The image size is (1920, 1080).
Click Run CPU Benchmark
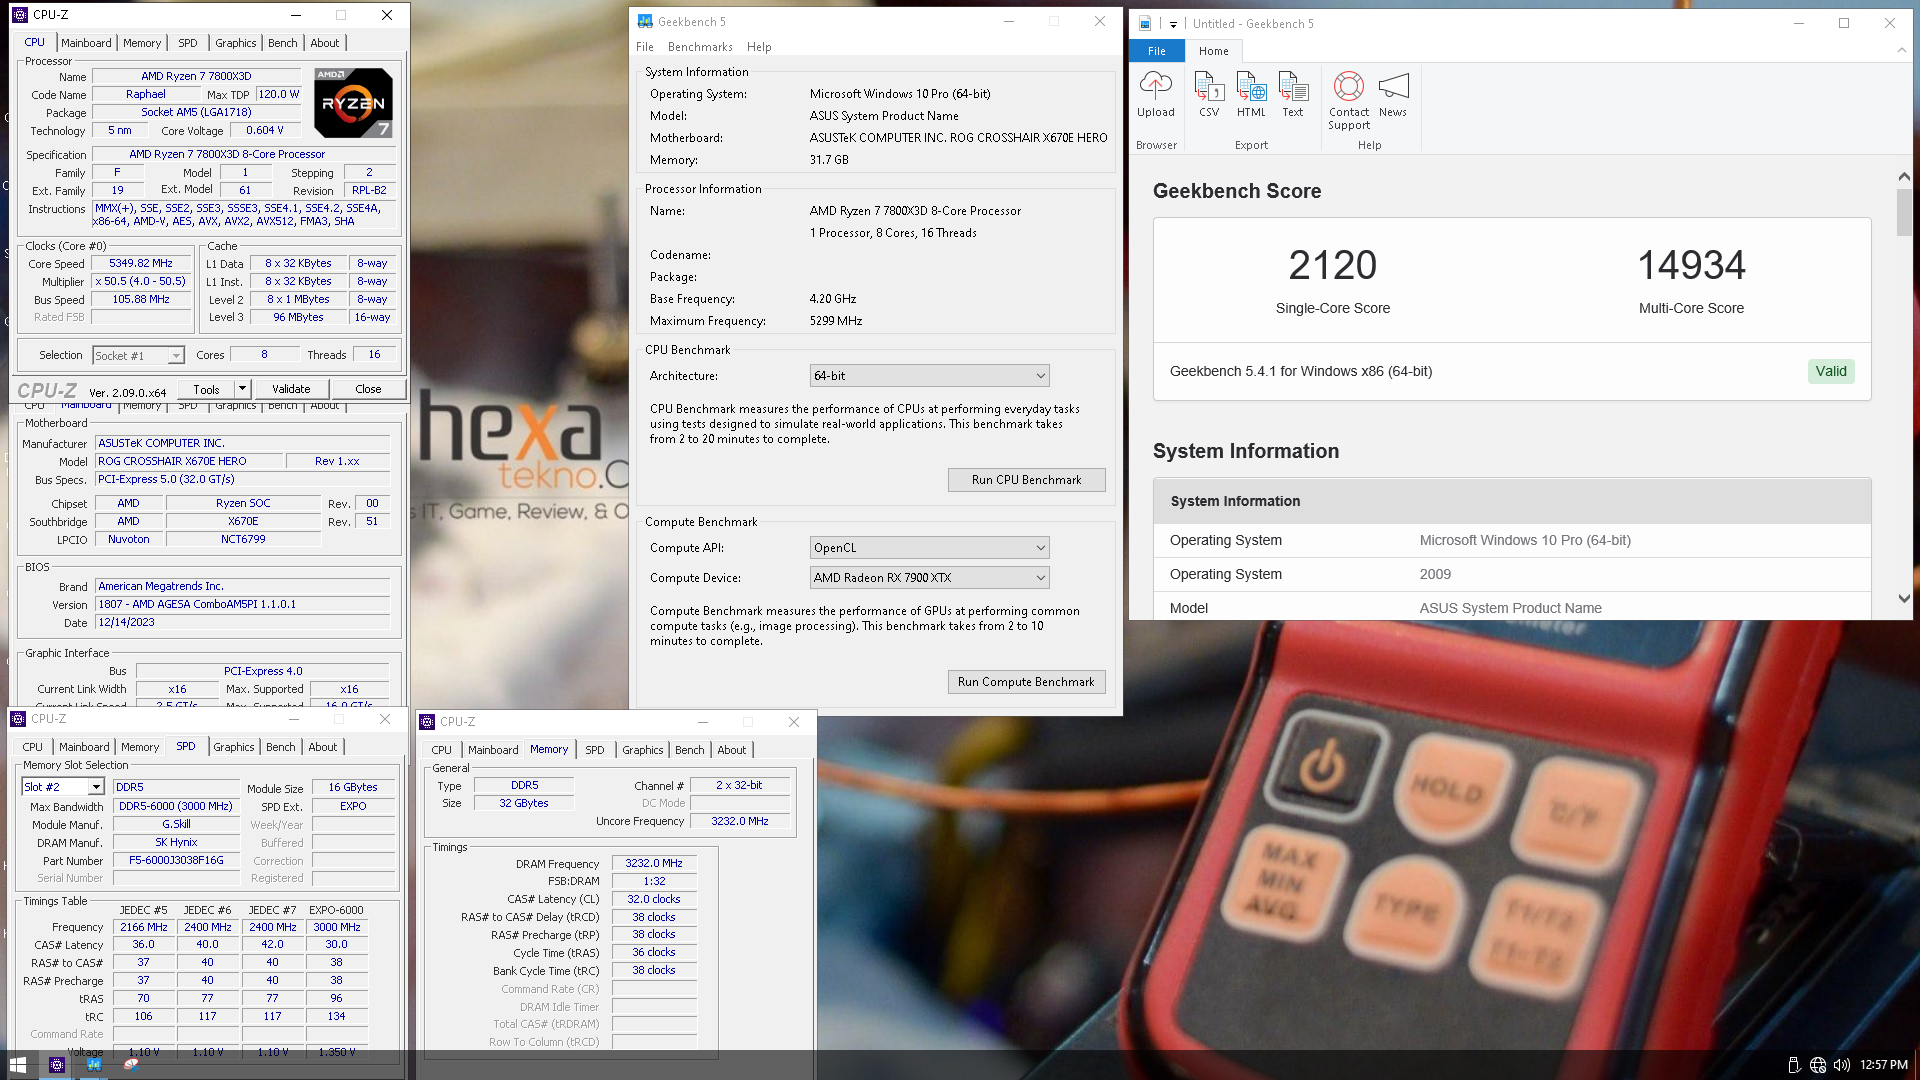(1026, 480)
